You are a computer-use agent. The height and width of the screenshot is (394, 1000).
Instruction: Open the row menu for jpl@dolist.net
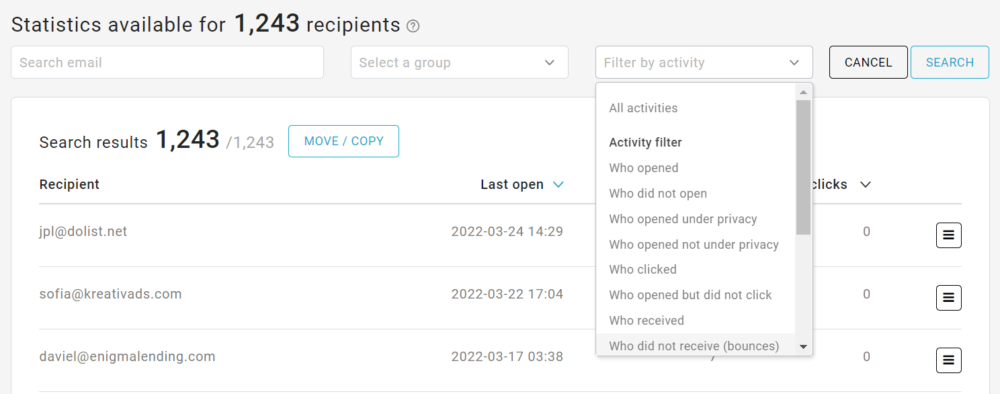tap(948, 235)
